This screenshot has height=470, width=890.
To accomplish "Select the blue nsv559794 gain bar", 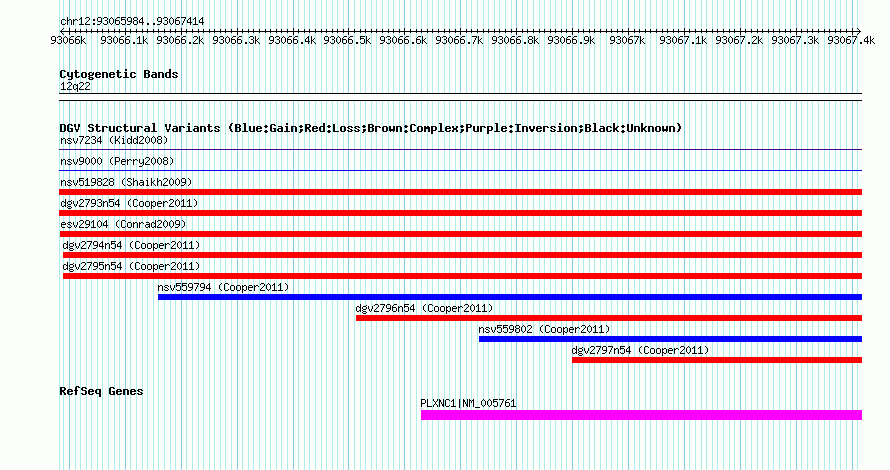I will point(510,297).
